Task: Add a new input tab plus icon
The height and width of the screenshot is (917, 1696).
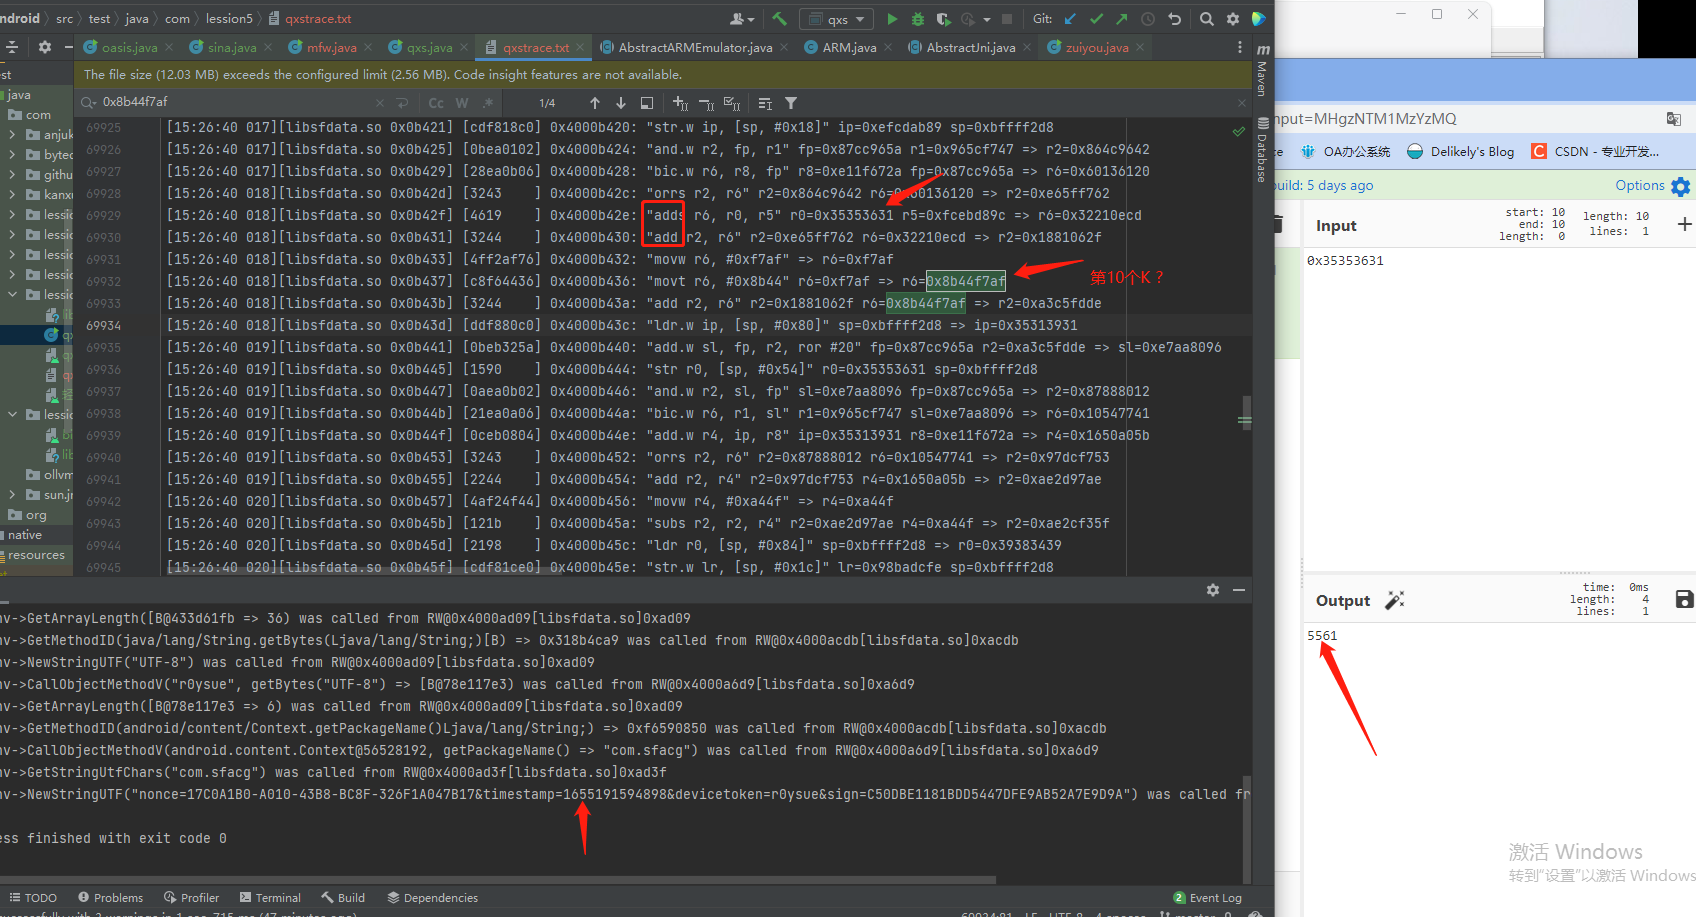Action: 1685,224
